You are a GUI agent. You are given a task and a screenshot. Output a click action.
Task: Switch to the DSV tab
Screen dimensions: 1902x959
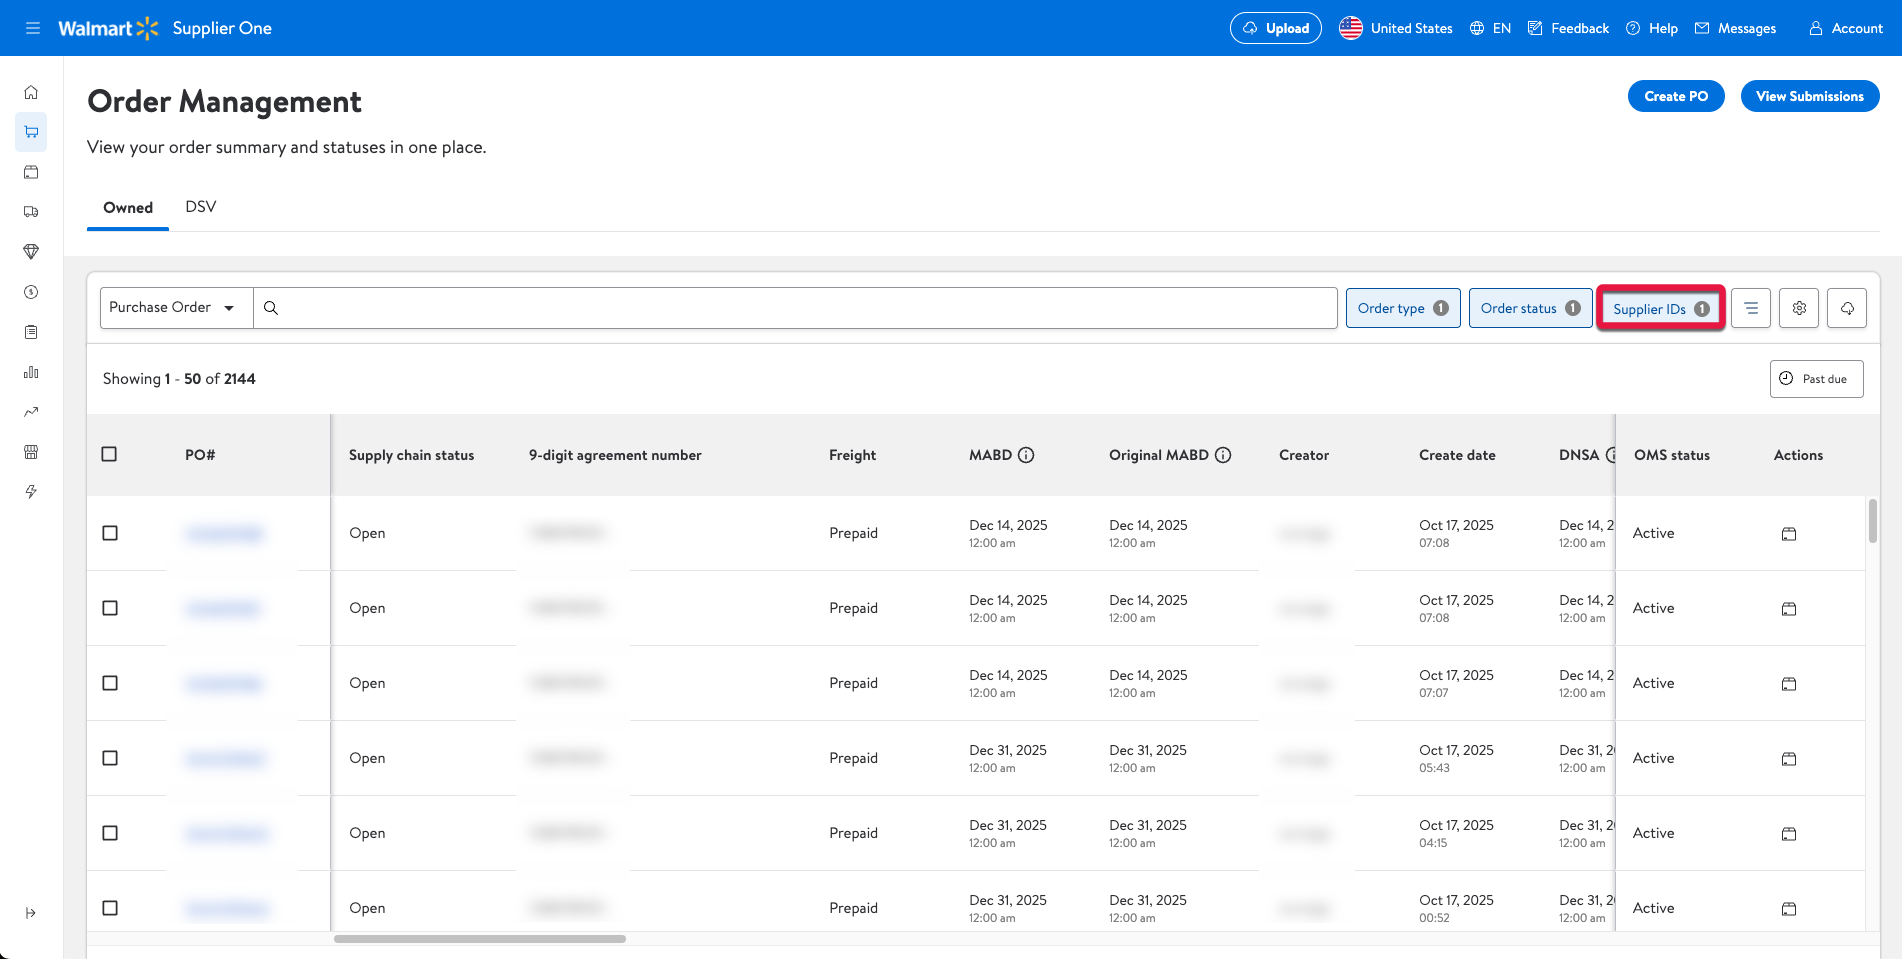click(200, 207)
